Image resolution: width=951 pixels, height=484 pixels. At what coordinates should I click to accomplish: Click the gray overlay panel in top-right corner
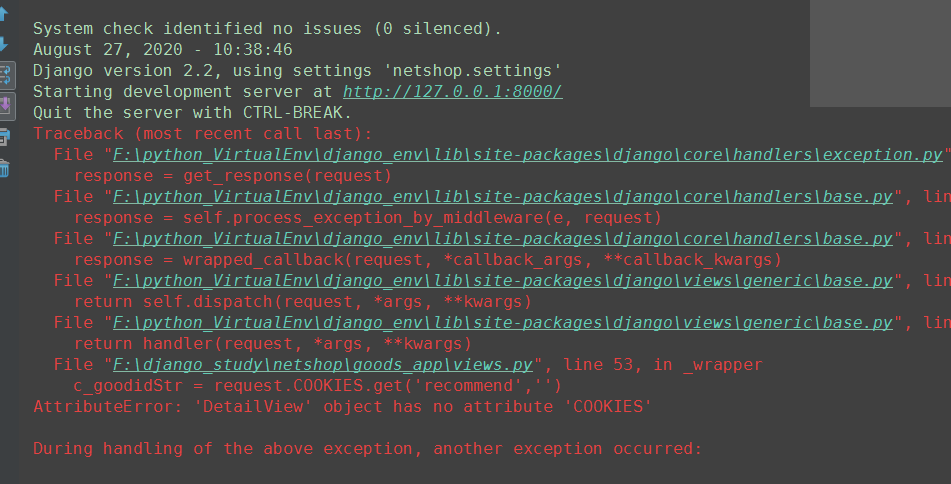point(881,53)
